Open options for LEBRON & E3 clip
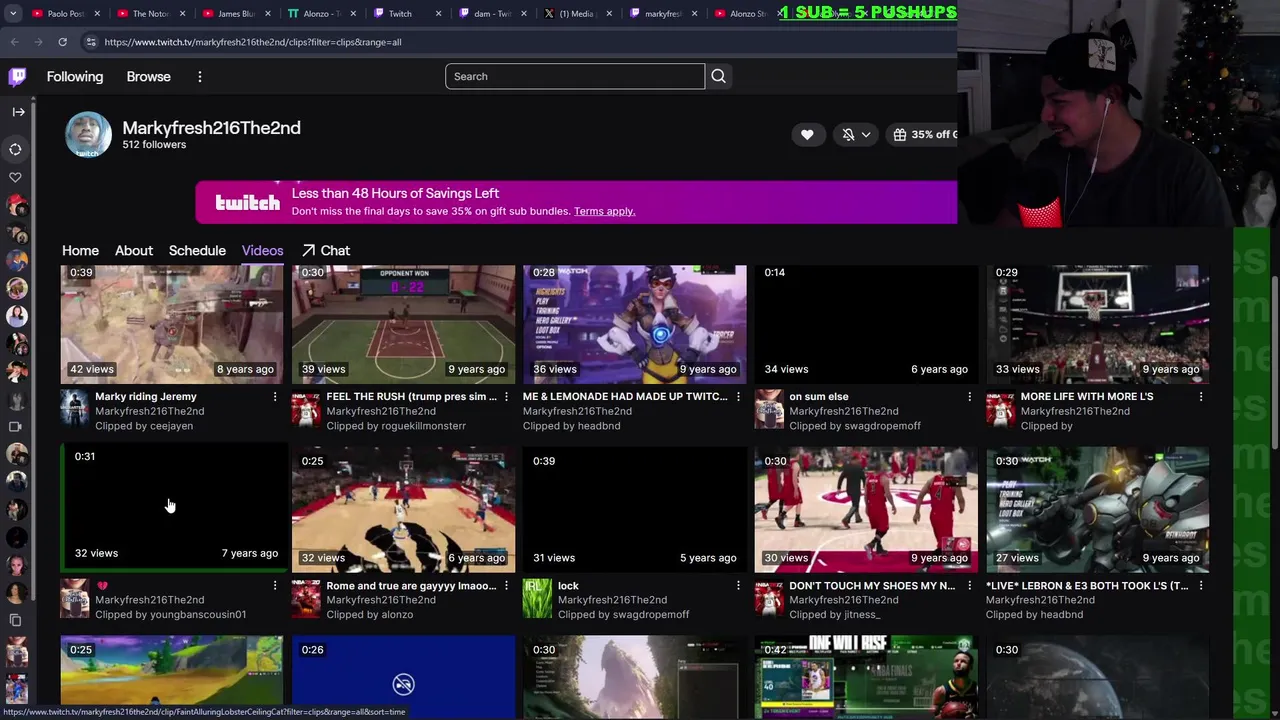The width and height of the screenshot is (1280, 720). tap(1201, 586)
